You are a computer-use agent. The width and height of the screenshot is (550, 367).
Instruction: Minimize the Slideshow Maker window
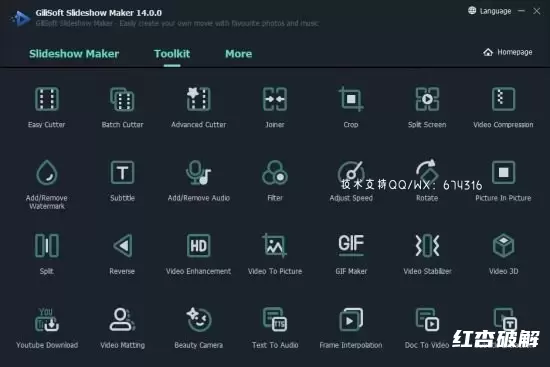[522, 11]
